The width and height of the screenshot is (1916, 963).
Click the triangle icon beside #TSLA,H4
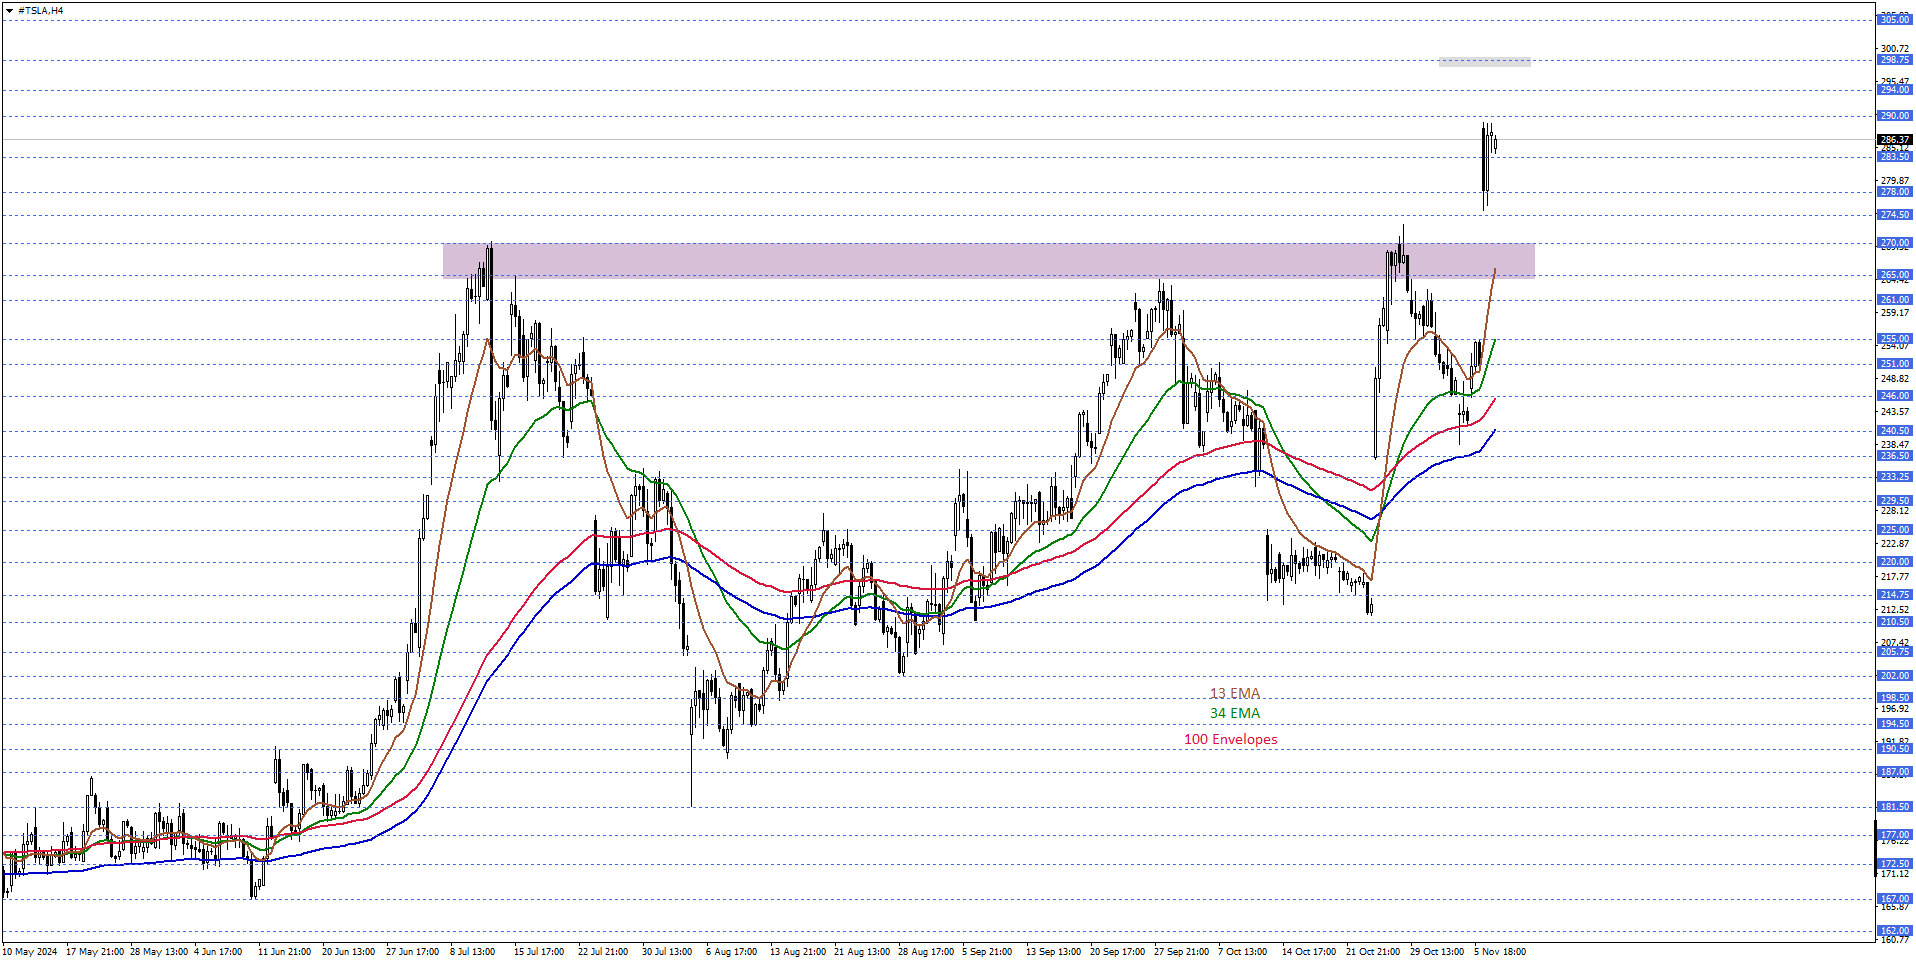coord(9,11)
